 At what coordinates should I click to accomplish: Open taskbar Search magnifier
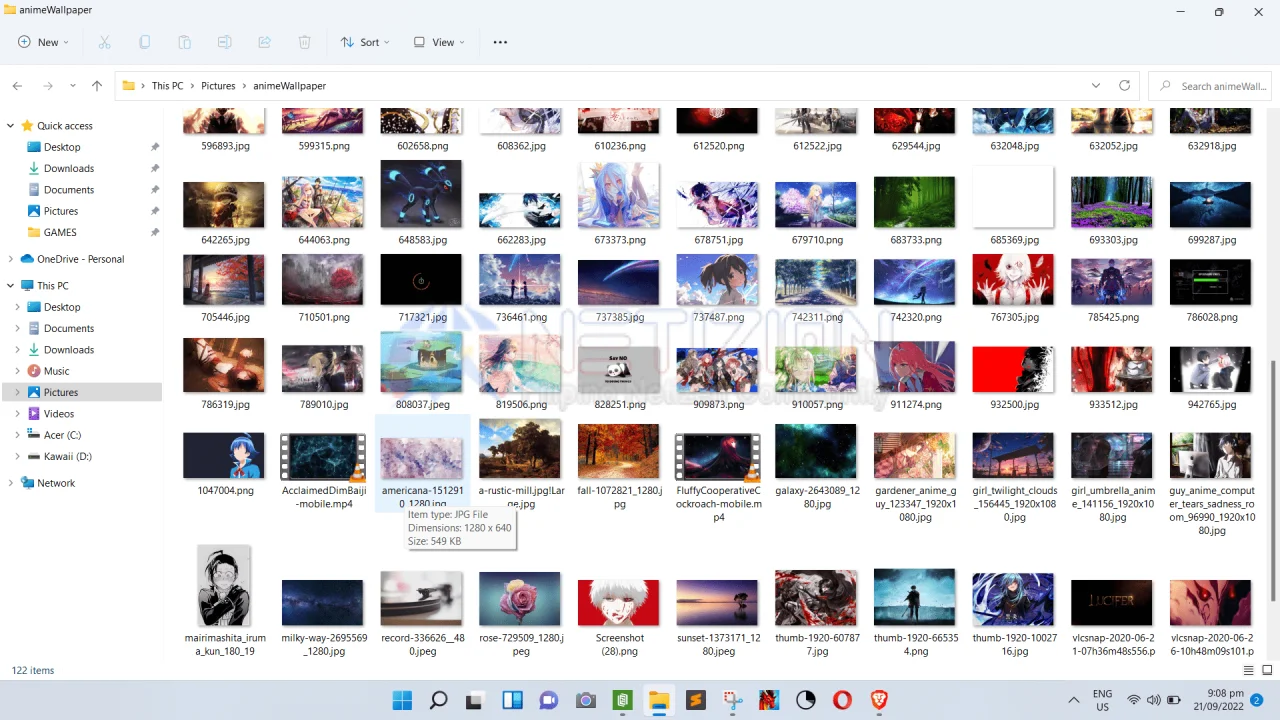(x=438, y=700)
